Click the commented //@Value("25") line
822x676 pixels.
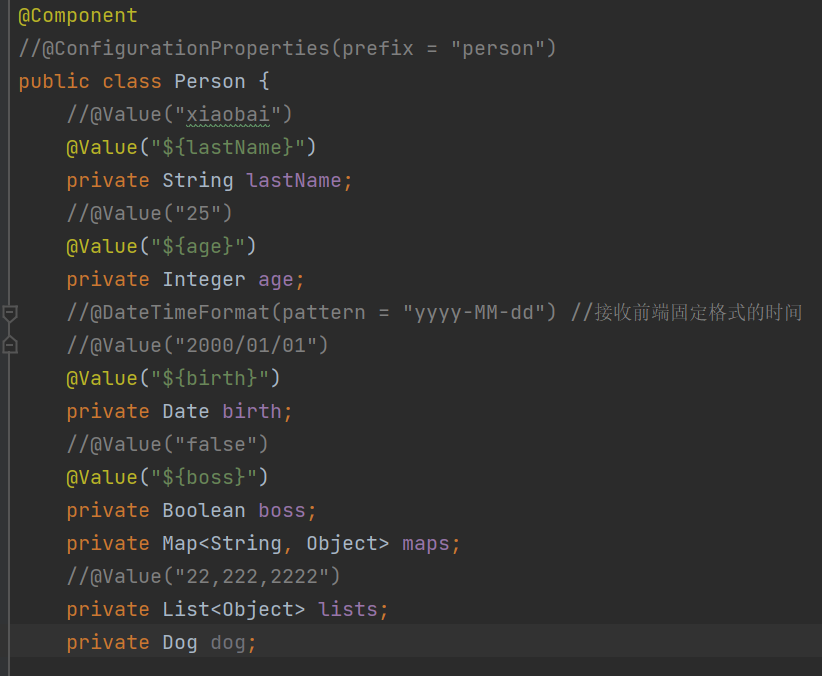[x=149, y=213]
